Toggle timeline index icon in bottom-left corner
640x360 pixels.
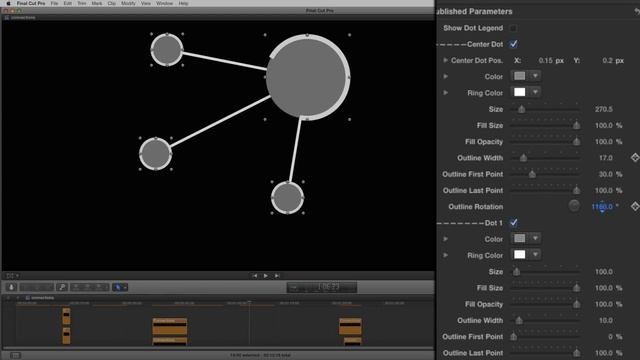point(15,356)
